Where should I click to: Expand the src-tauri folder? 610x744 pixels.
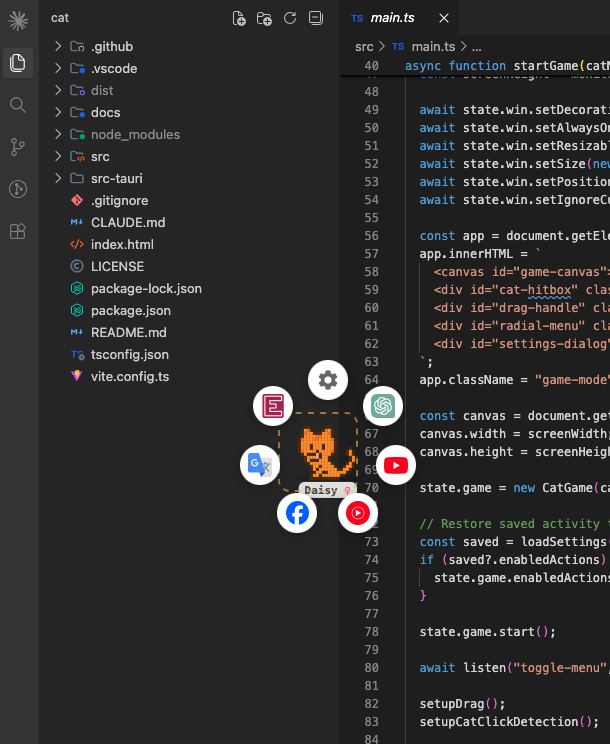[190, 178]
